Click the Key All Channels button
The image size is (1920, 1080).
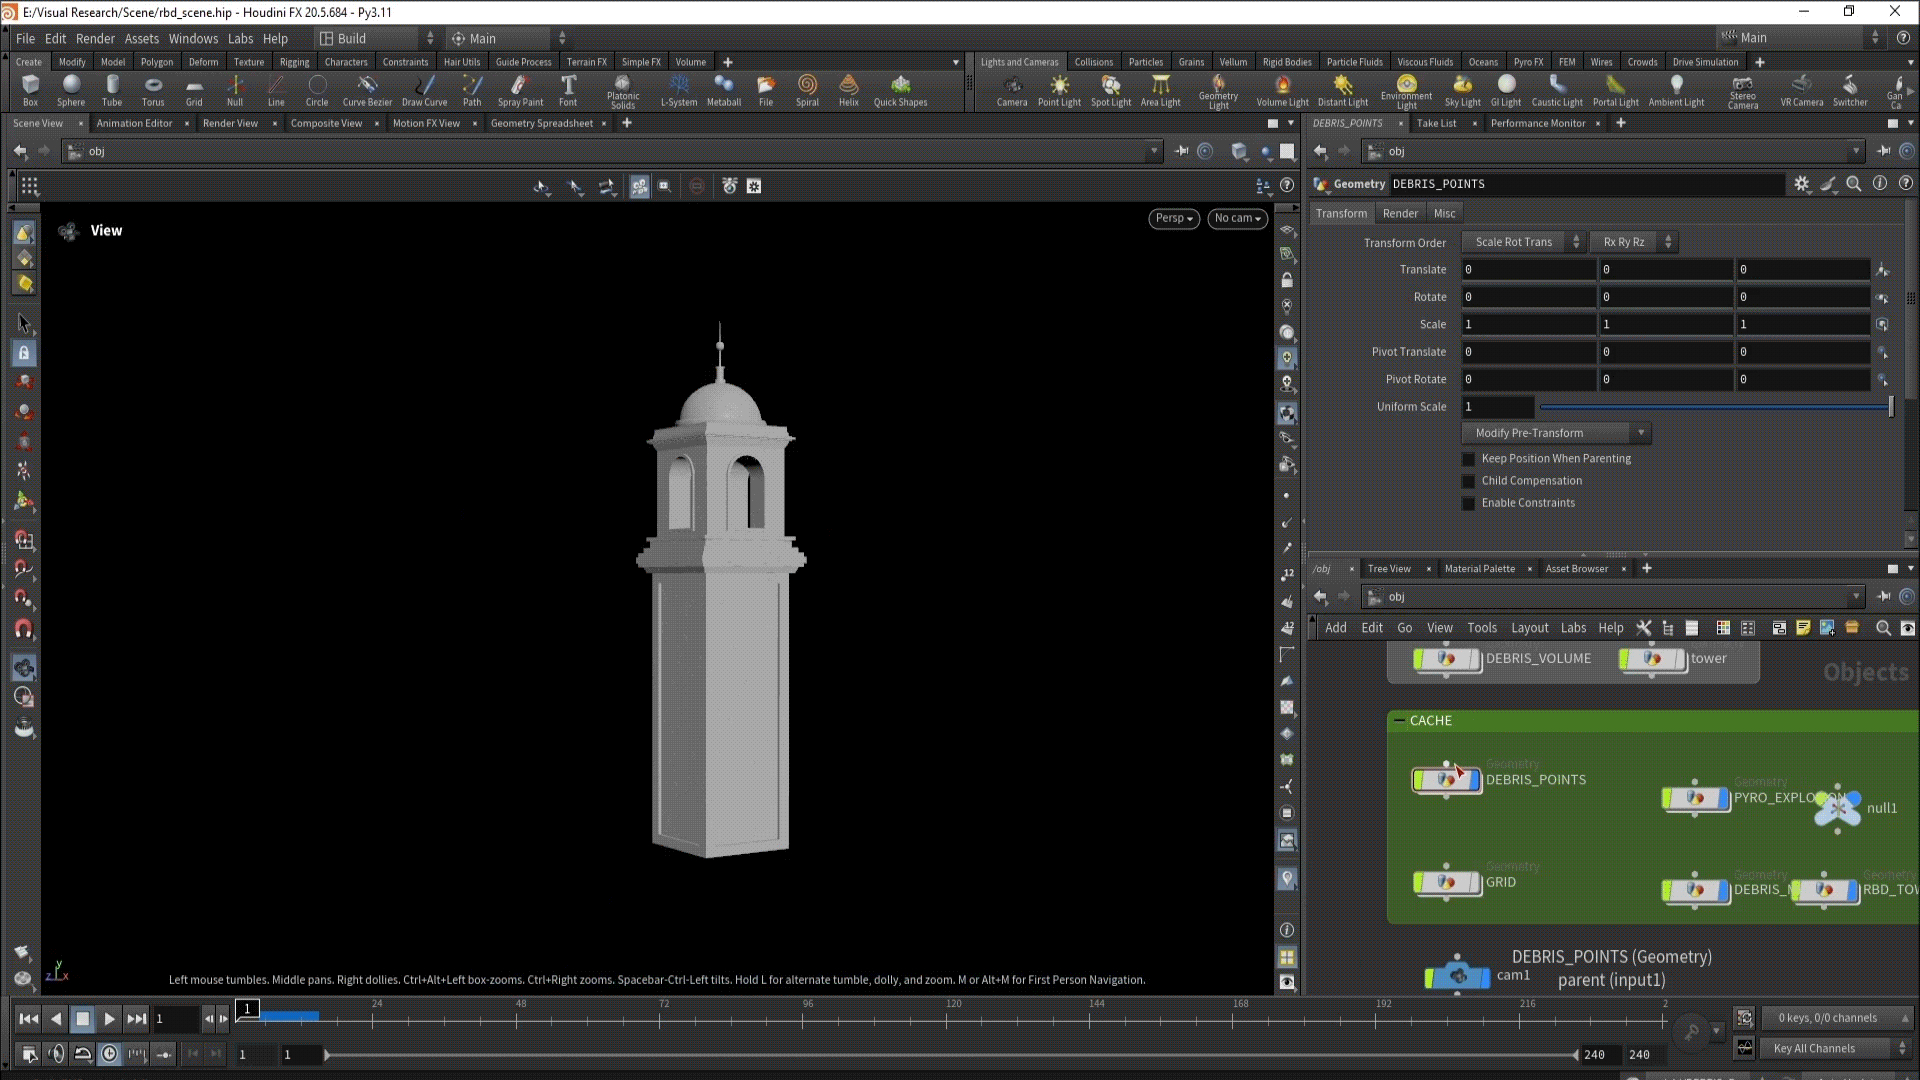tap(1814, 1048)
